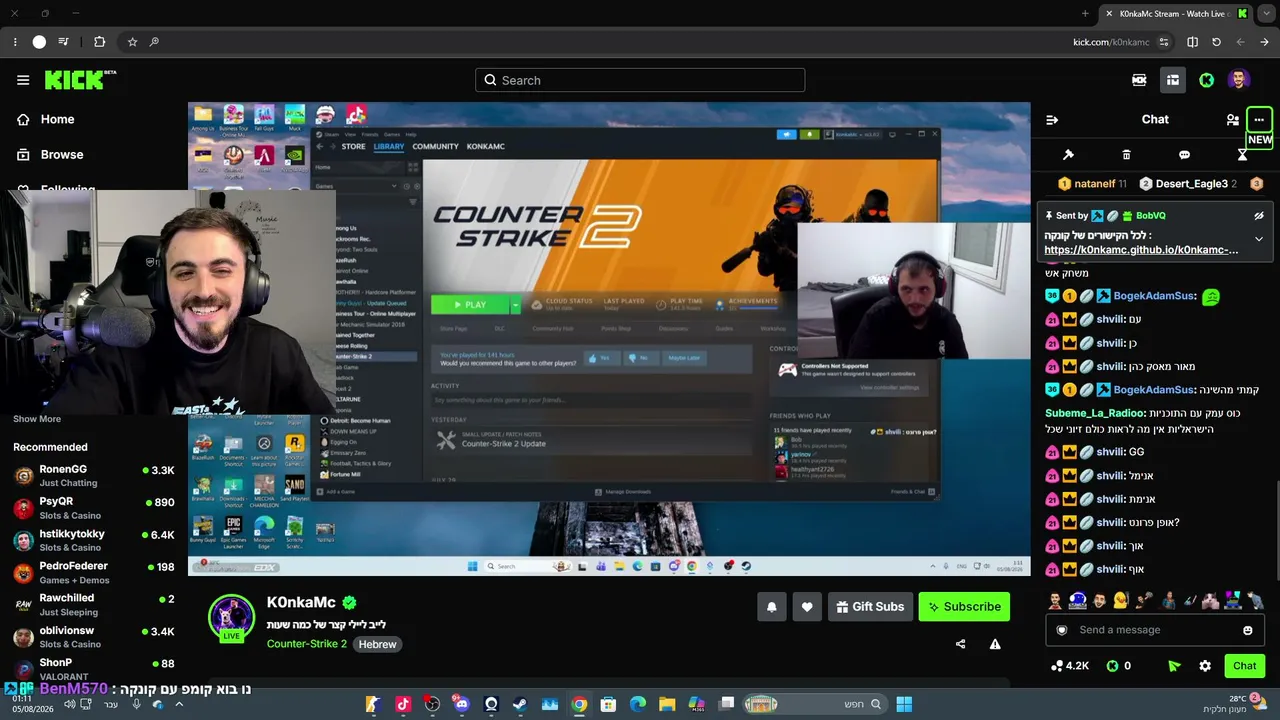The height and width of the screenshot is (720, 1280).
Task: Click Desert_Eagle3 on the leaderboard
Action: point(1190,184)
